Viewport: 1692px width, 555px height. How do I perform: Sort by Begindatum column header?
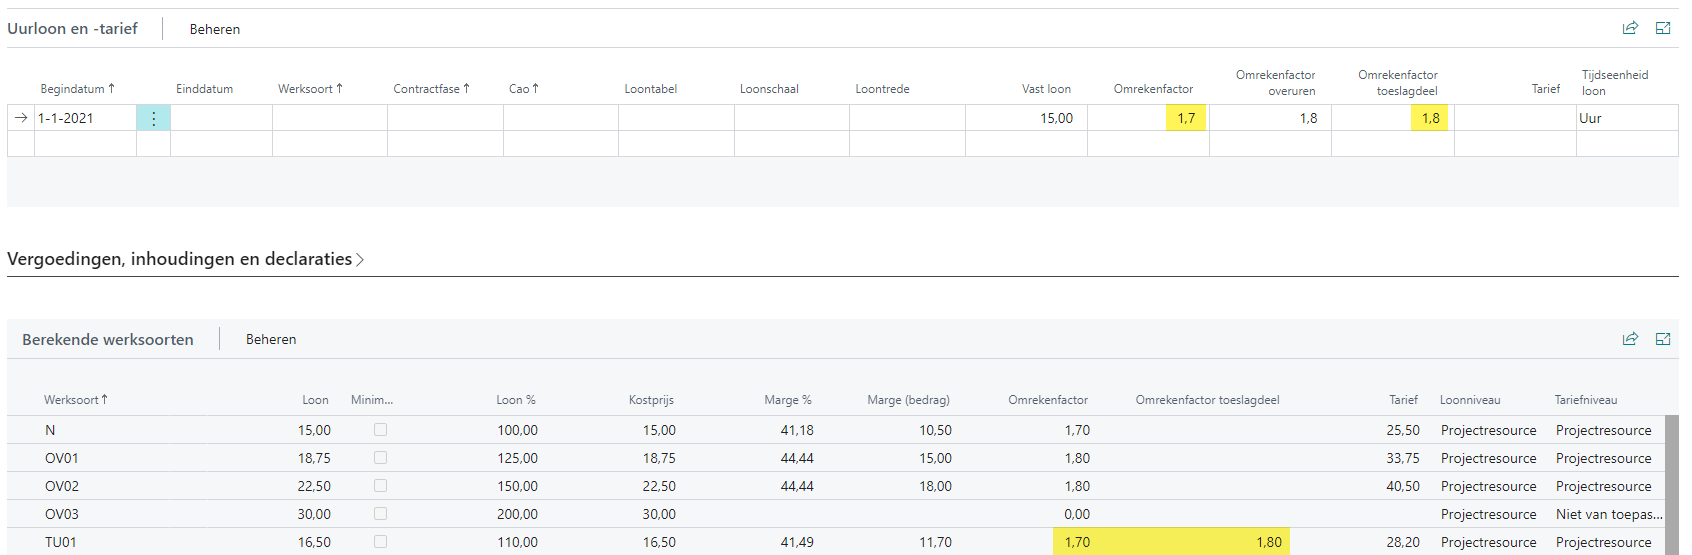click(76, 89)
